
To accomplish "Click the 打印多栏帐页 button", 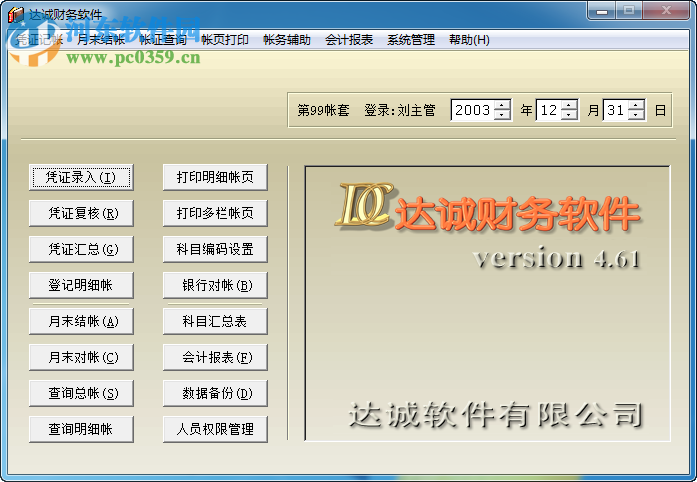I will (x=215, y=213).
